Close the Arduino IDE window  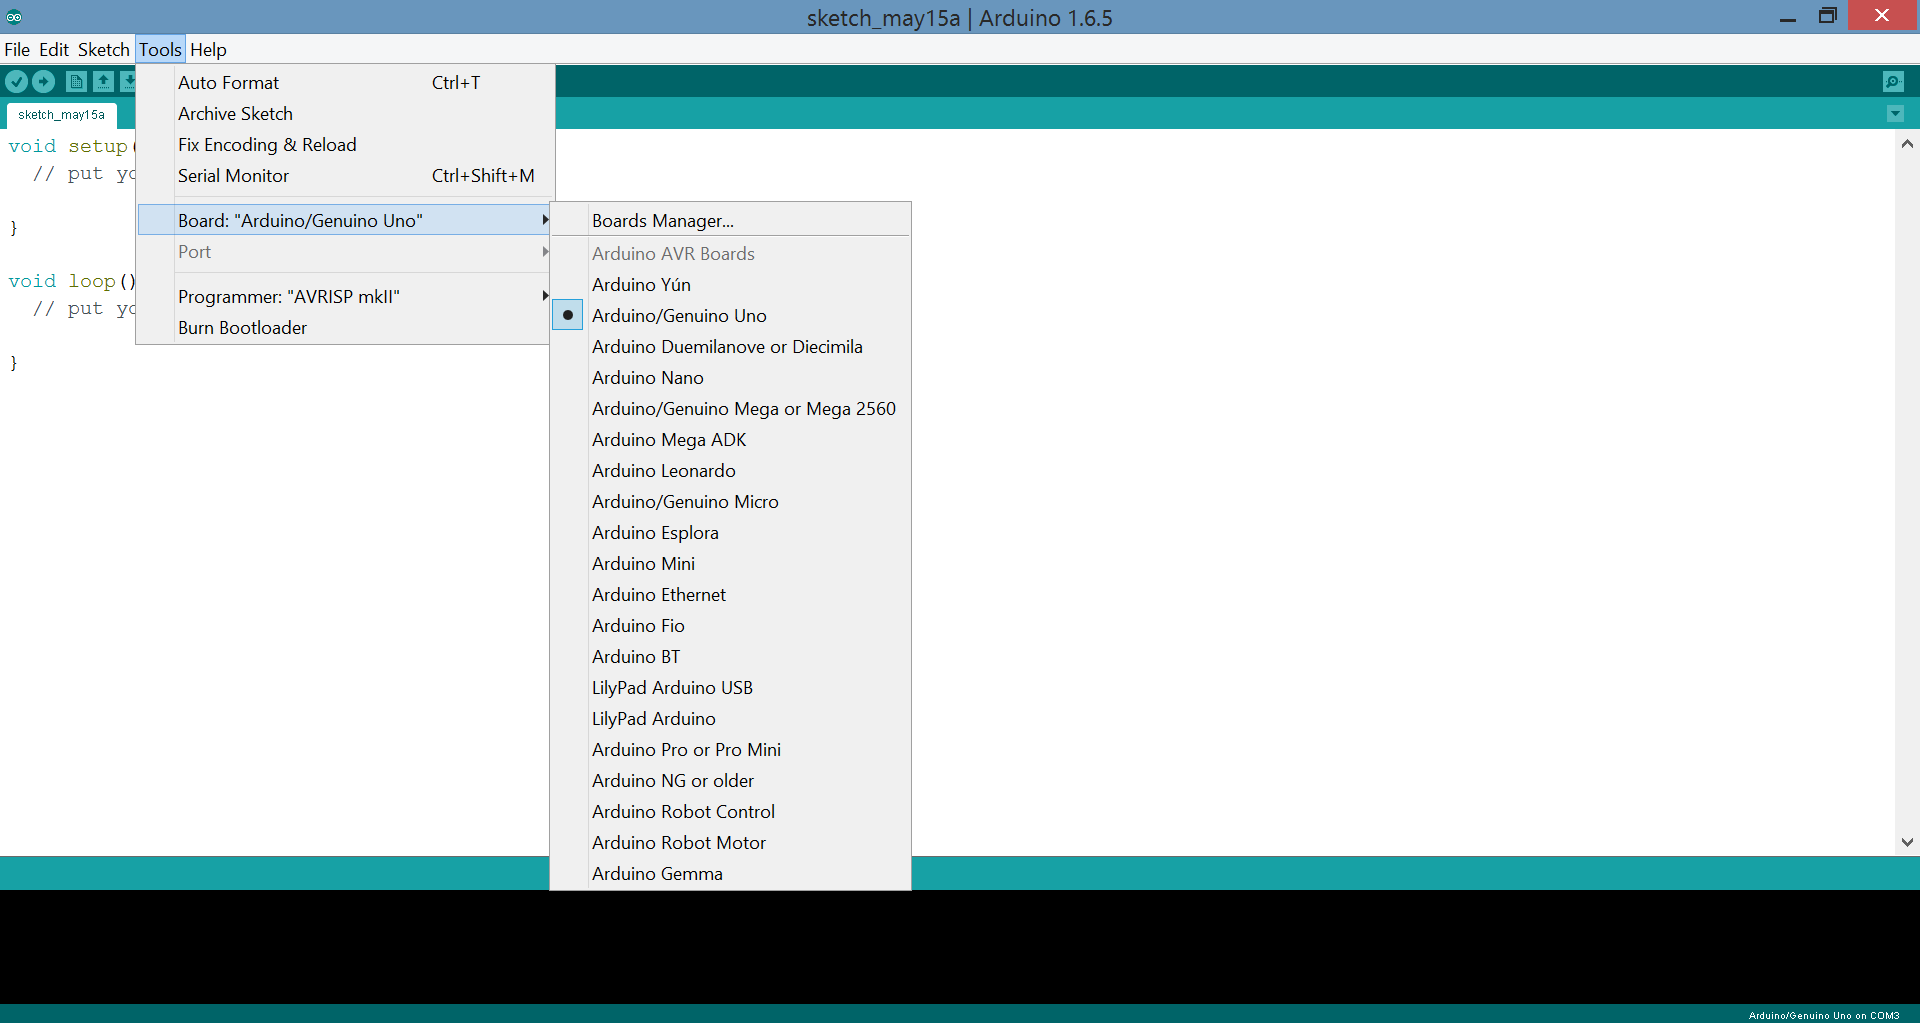pyautogui.click(x=1882, y=16)
